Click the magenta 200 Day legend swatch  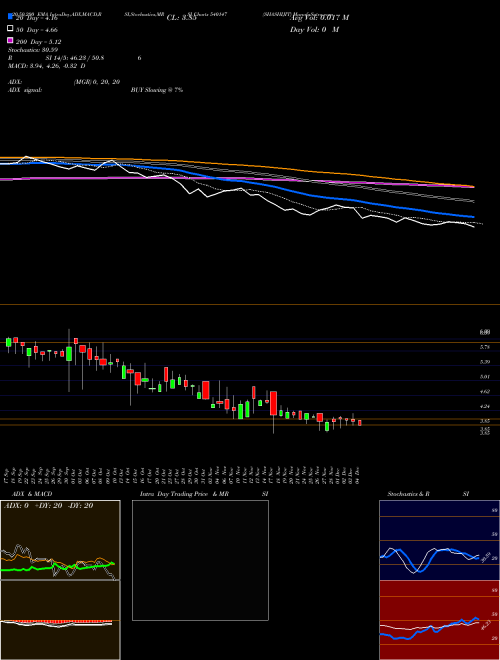point(11,40)
